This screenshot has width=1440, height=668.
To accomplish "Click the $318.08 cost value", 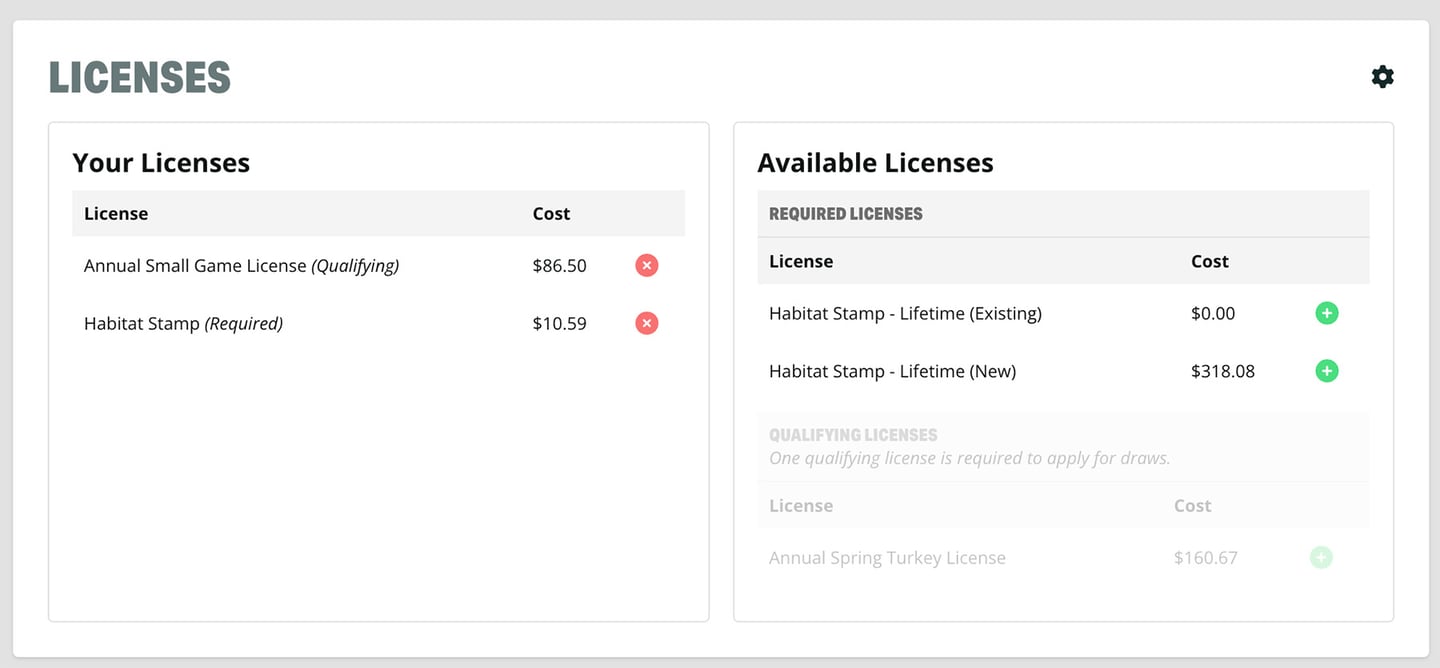I will tap(1223, 372).
